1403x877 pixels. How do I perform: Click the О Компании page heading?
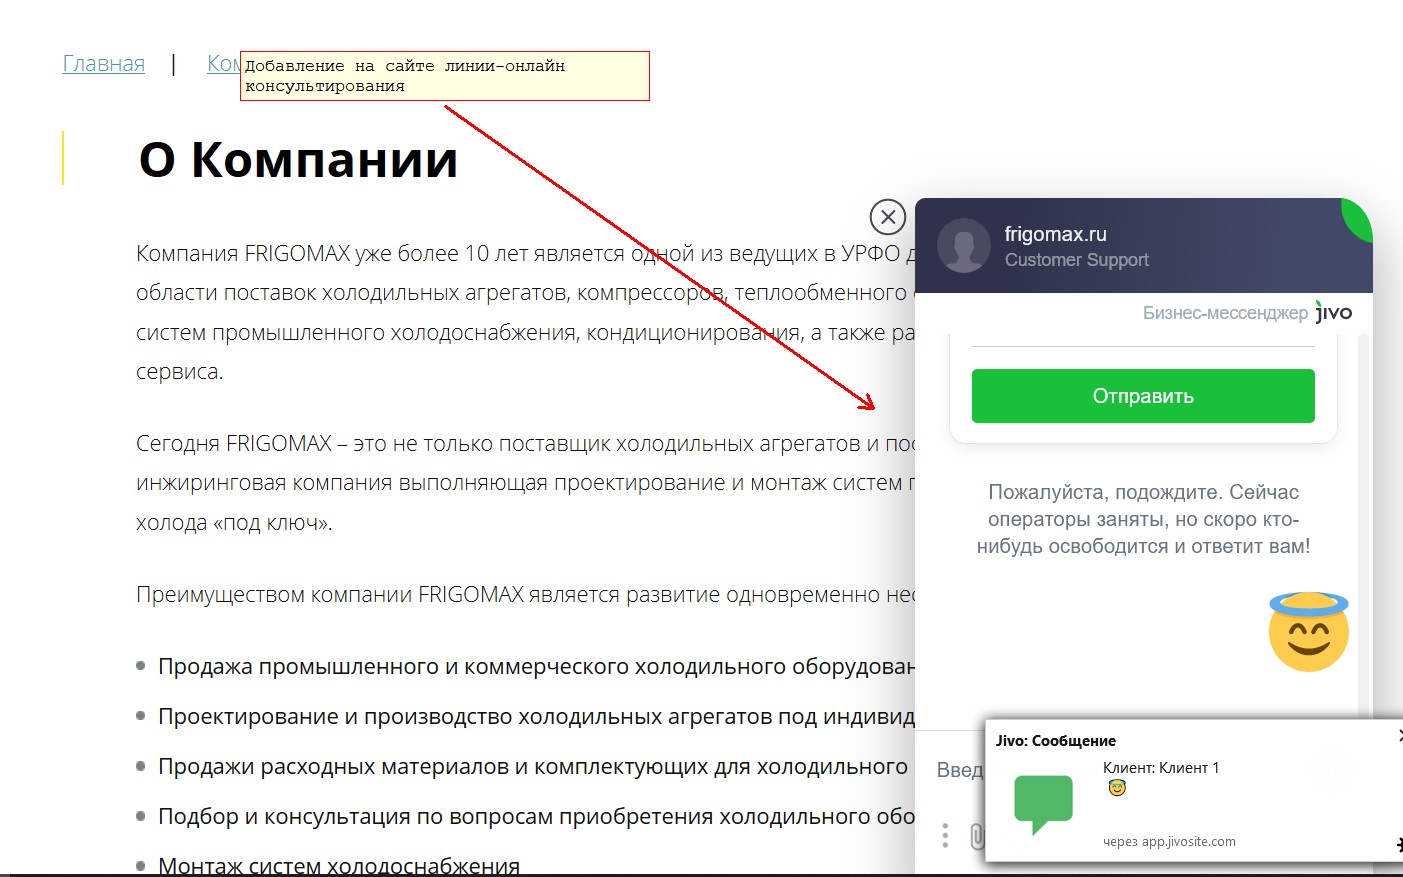pos(300,159)
